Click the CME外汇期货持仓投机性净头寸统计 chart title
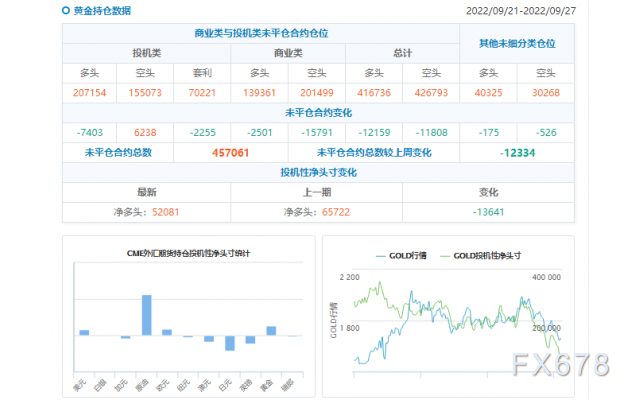 (x=188, y=253)
